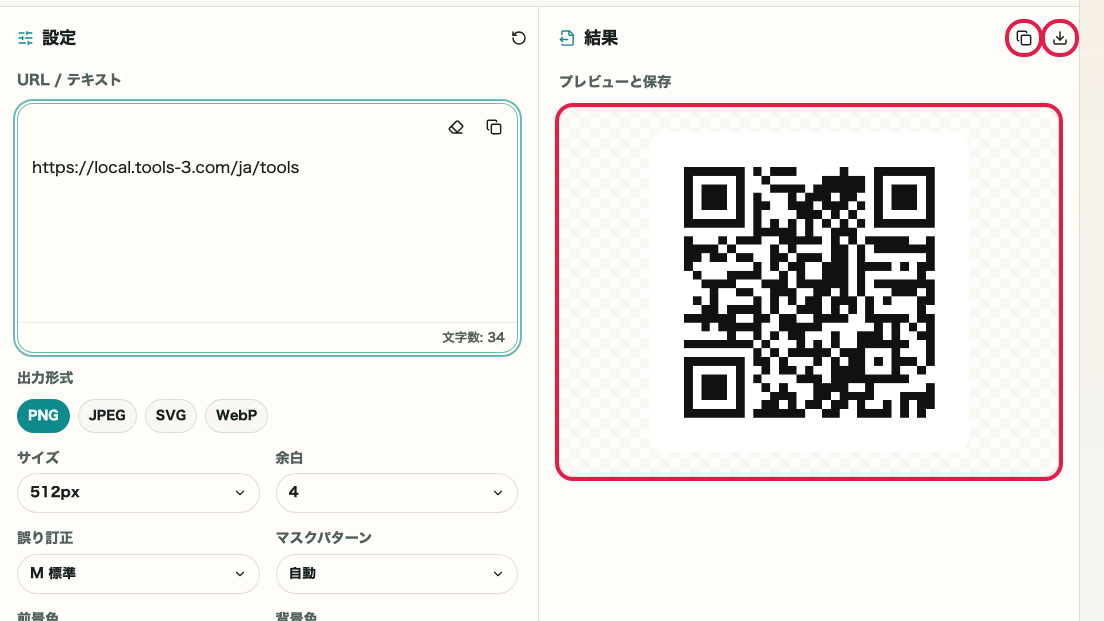Click the 文字数: 34 character counter

[x=473, y=337]
